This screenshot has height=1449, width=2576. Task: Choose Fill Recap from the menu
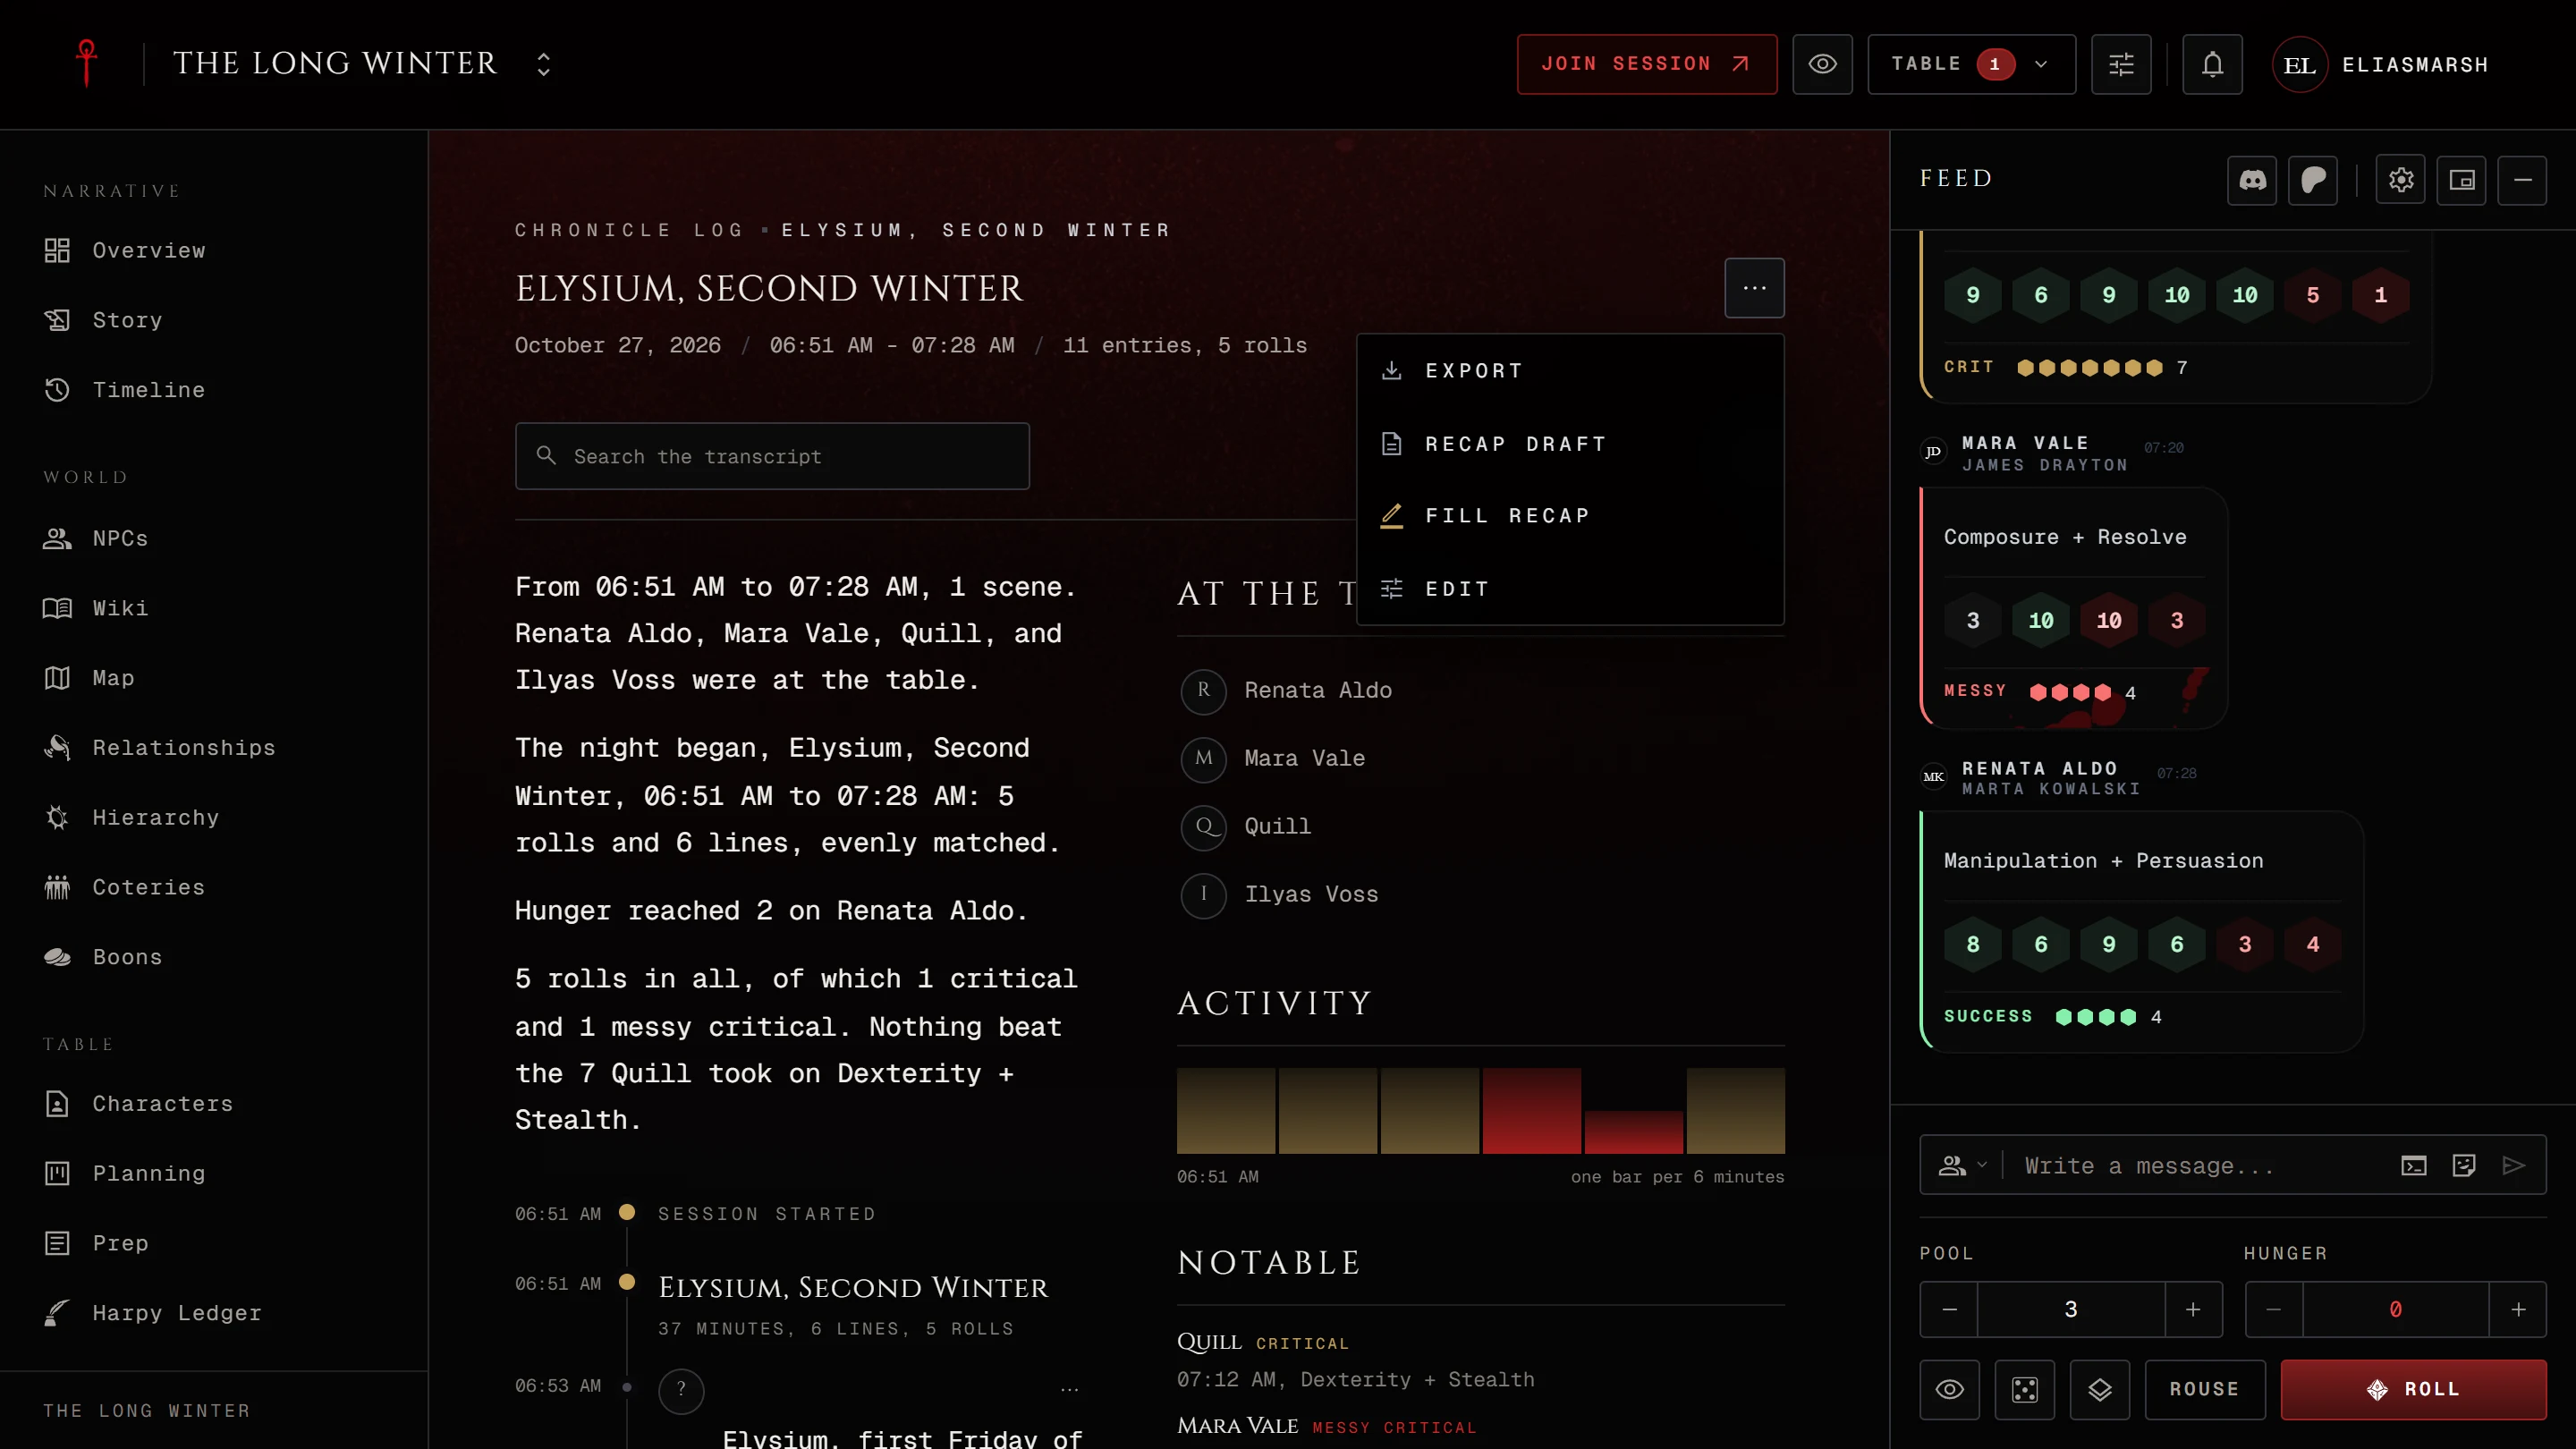(1570, 516)
